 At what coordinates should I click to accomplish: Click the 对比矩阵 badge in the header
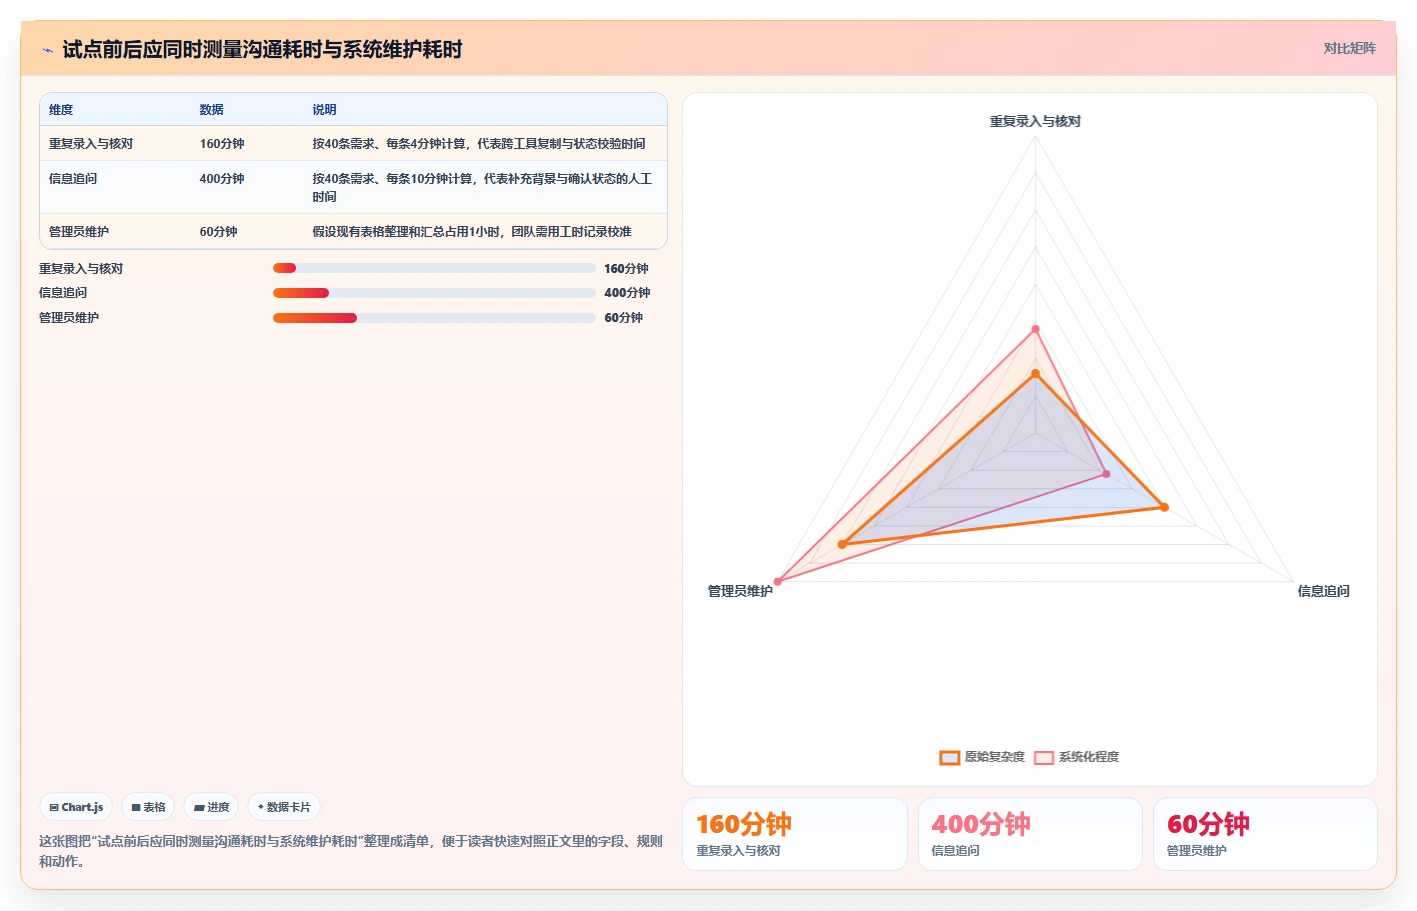1349,48
